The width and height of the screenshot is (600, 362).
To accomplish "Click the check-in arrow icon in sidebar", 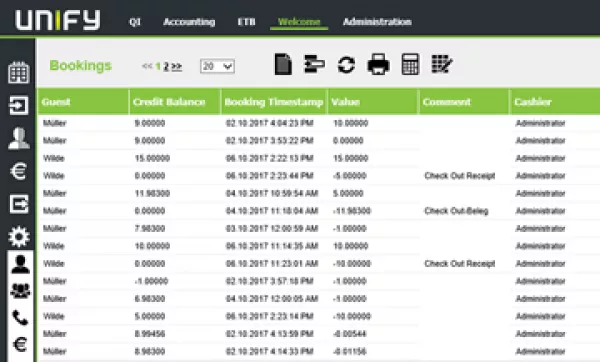I will 18,105.
